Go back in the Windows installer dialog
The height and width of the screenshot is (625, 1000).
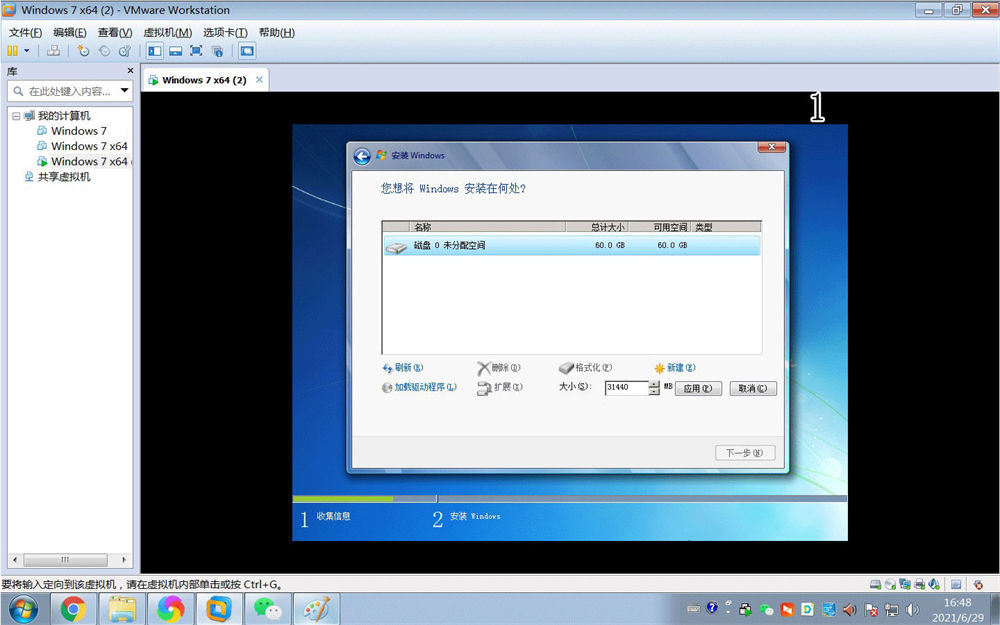[362, 156]
